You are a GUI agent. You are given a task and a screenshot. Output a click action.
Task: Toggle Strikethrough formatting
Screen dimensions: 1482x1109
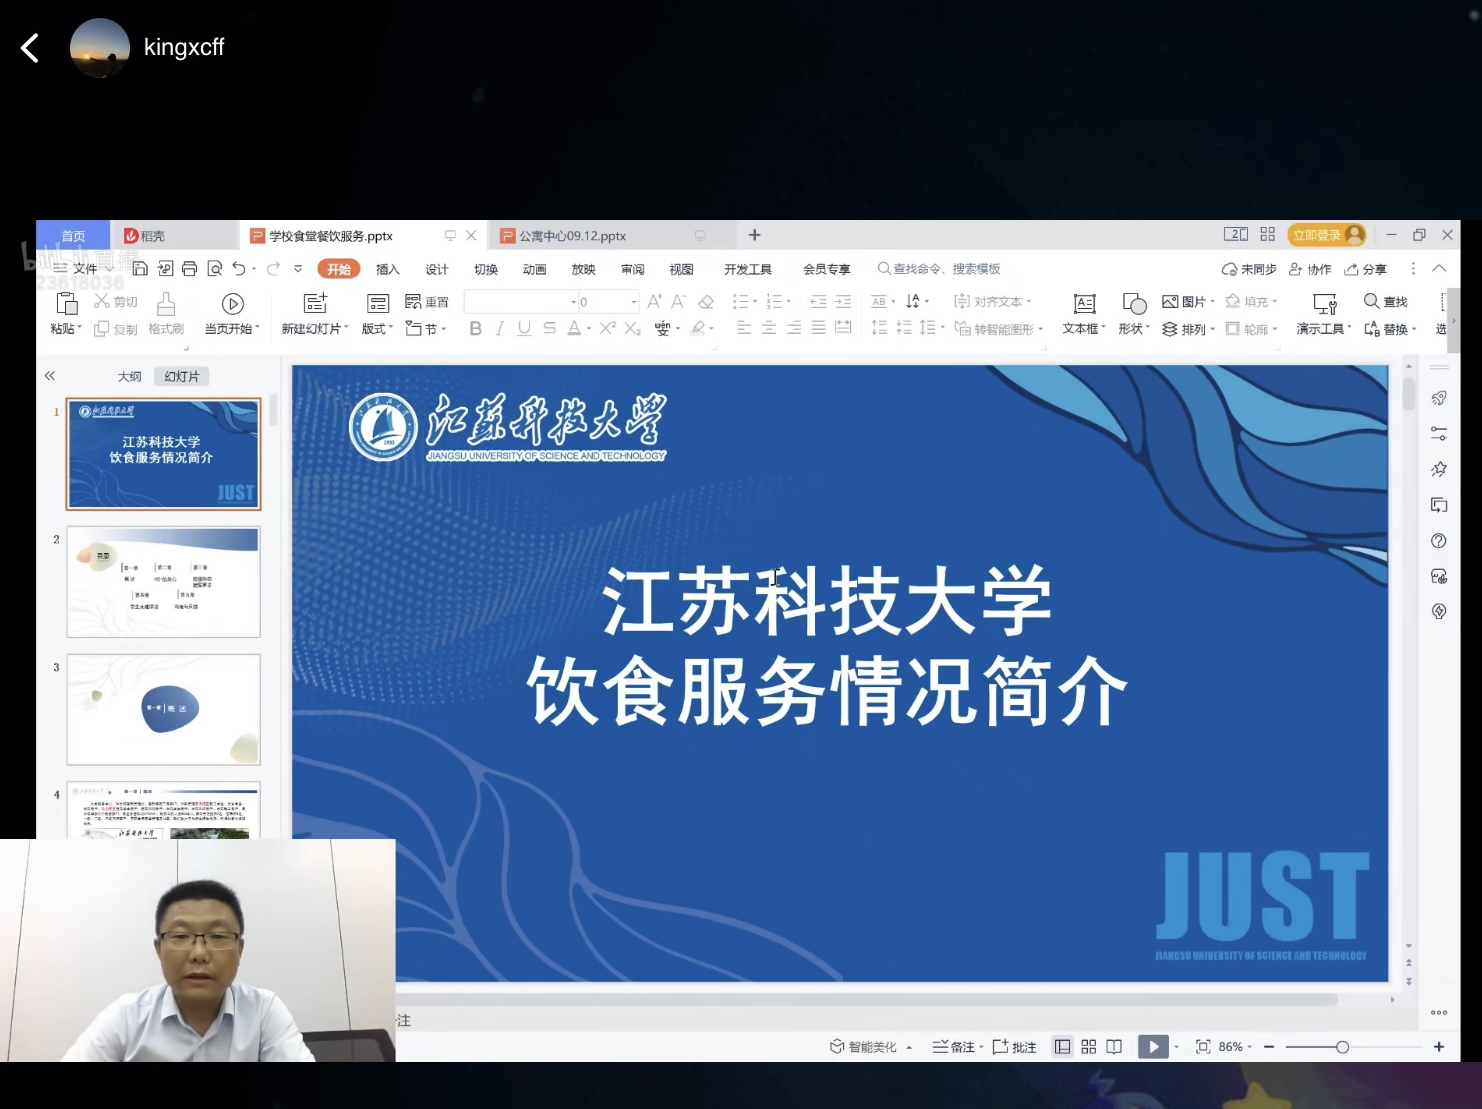click(549, 328)
